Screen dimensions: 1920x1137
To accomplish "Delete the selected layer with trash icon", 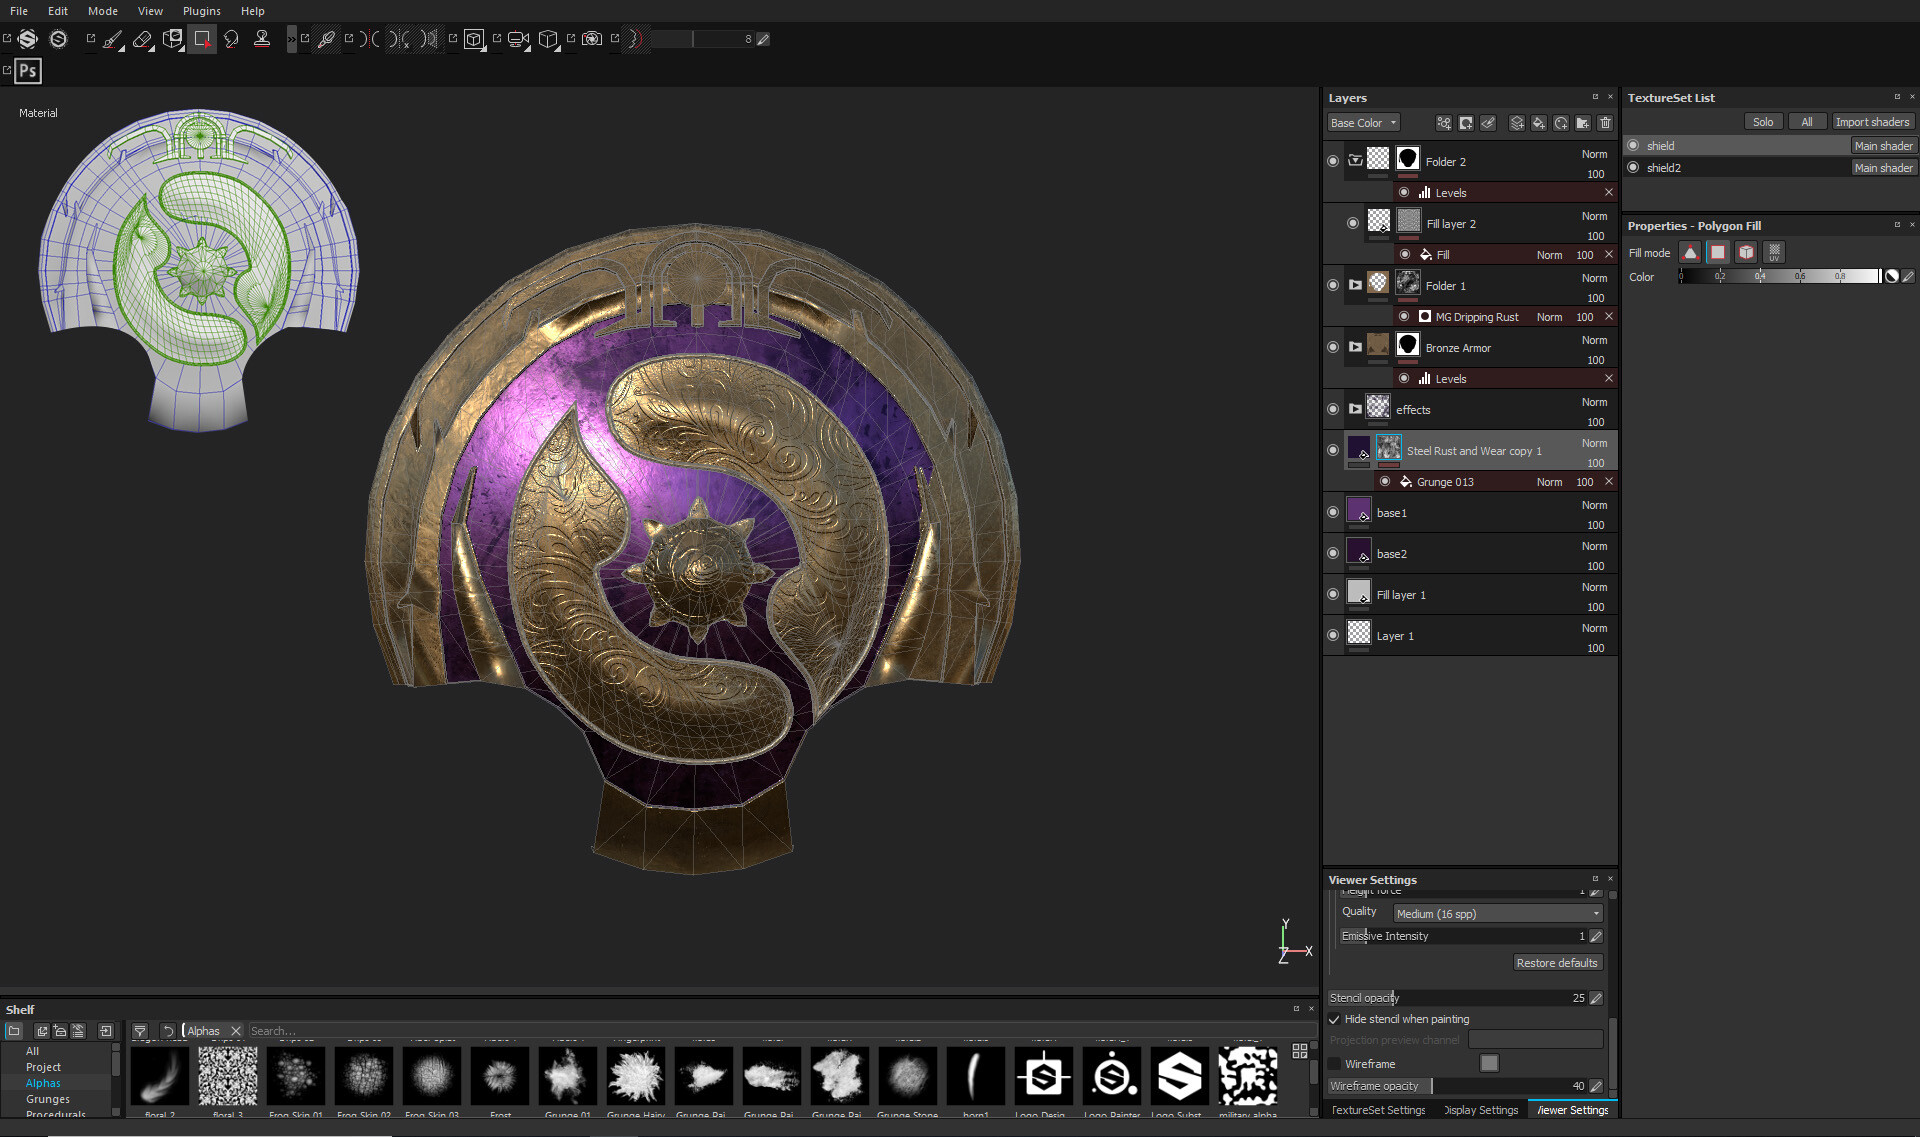I will (x=1605, y=123).
